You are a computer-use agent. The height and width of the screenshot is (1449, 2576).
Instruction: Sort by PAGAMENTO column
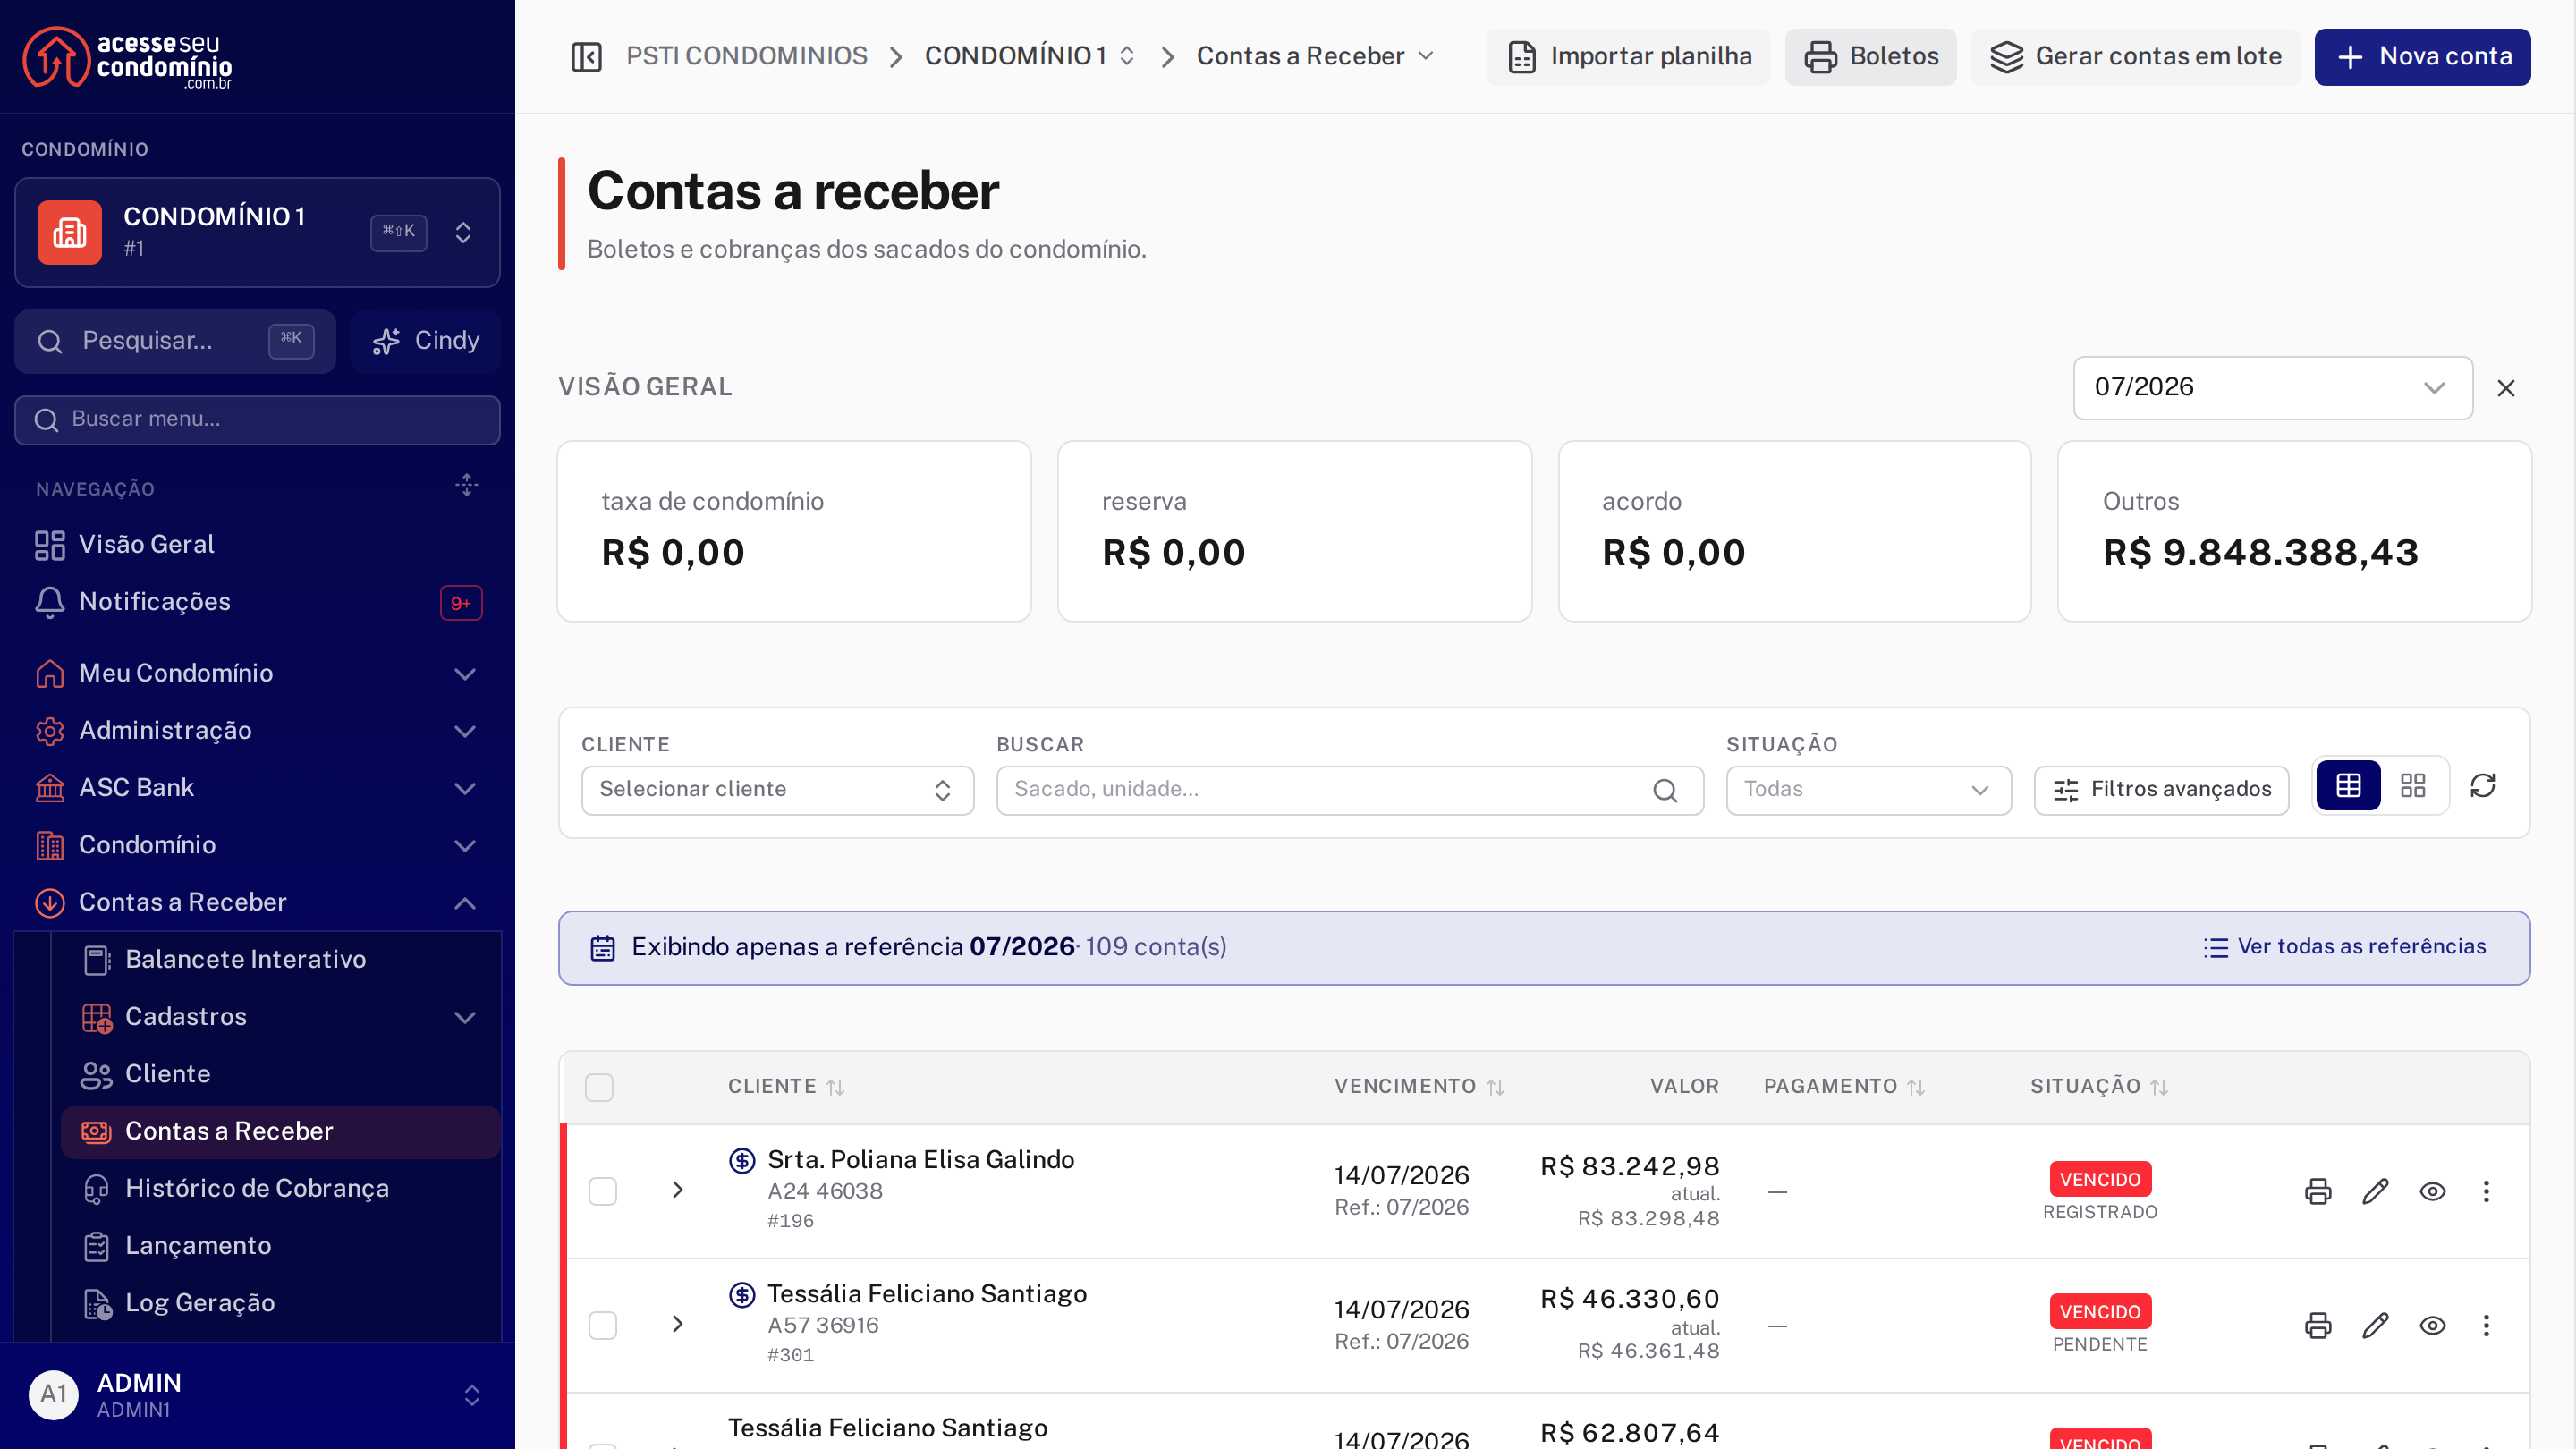point(1844,1087)
